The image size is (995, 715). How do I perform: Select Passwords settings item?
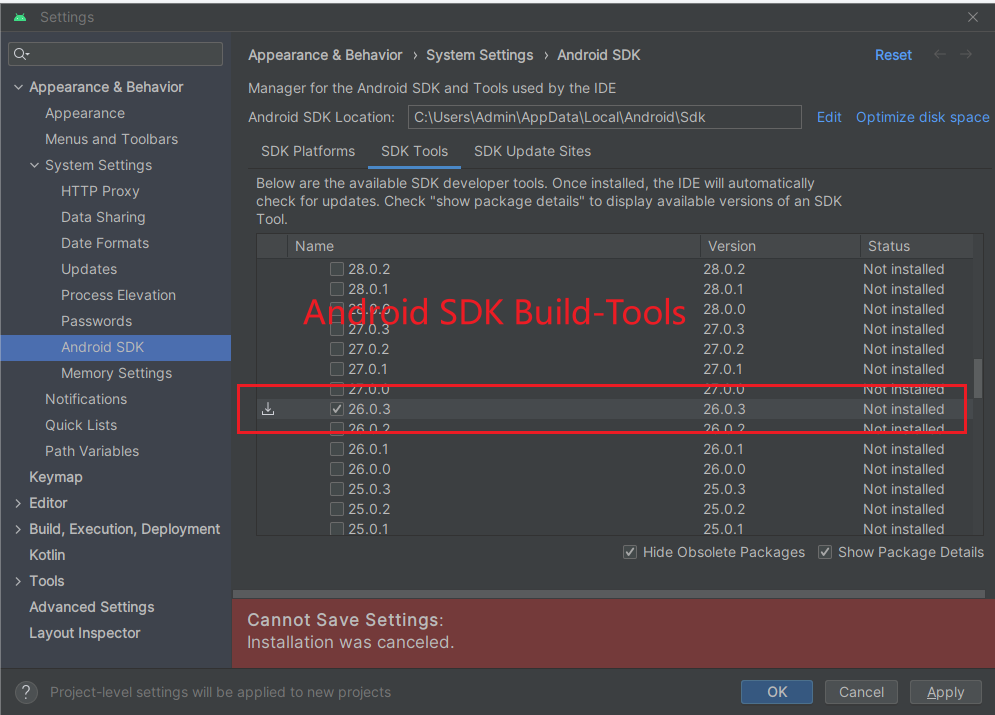(96, 321)
